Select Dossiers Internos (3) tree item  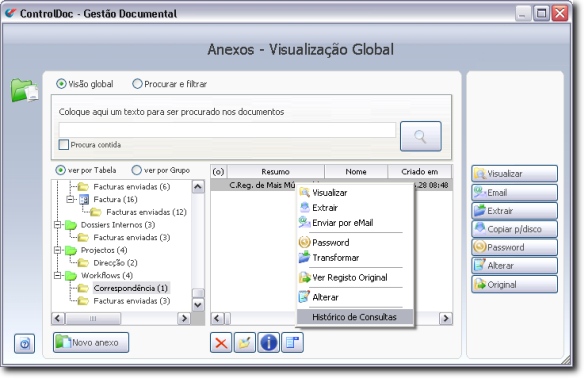point(118,225)
